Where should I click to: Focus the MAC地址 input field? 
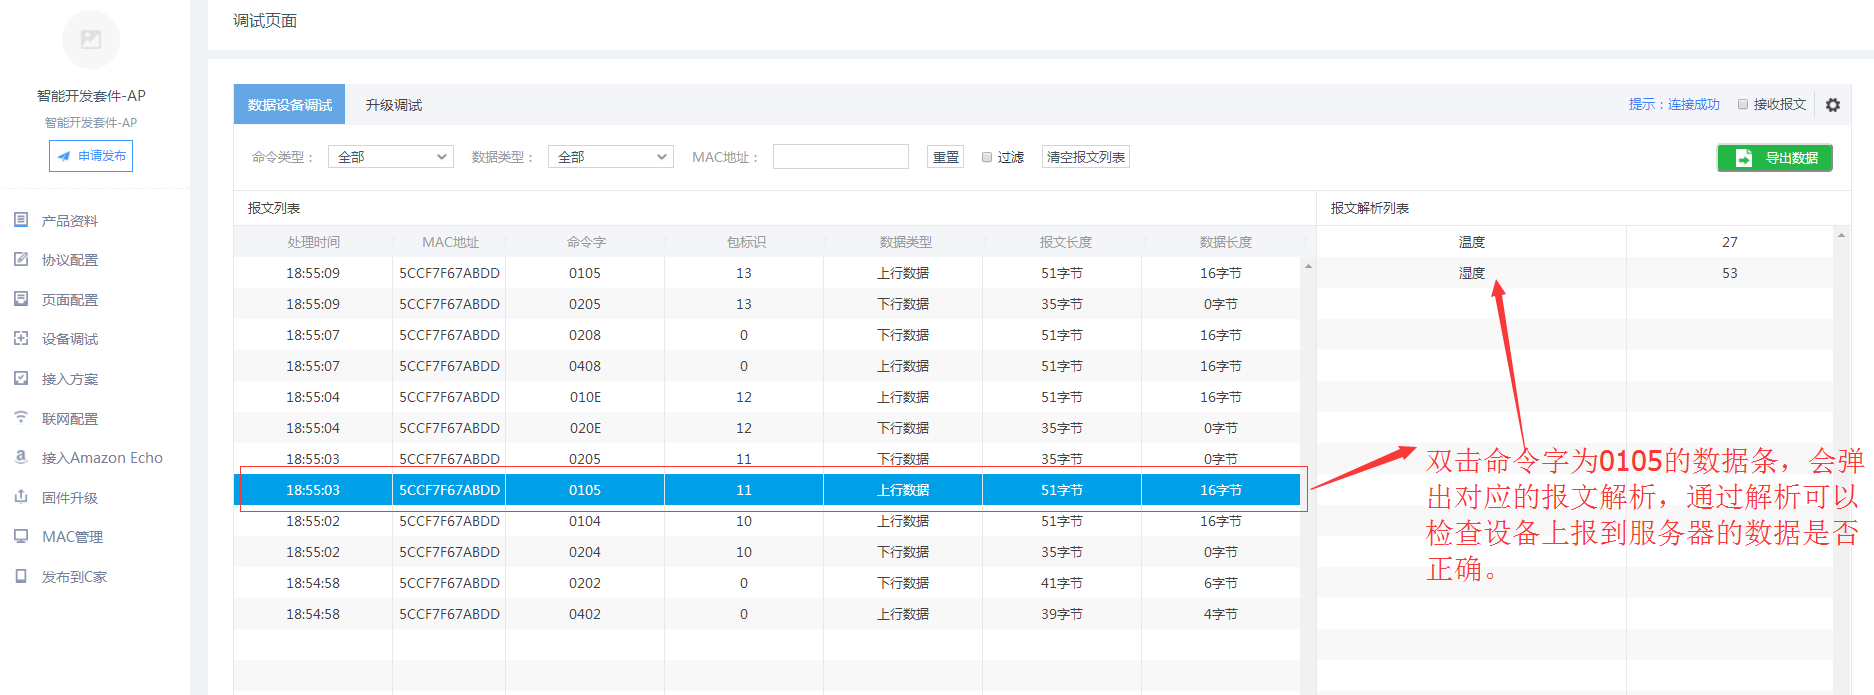(x=841, y=157)
